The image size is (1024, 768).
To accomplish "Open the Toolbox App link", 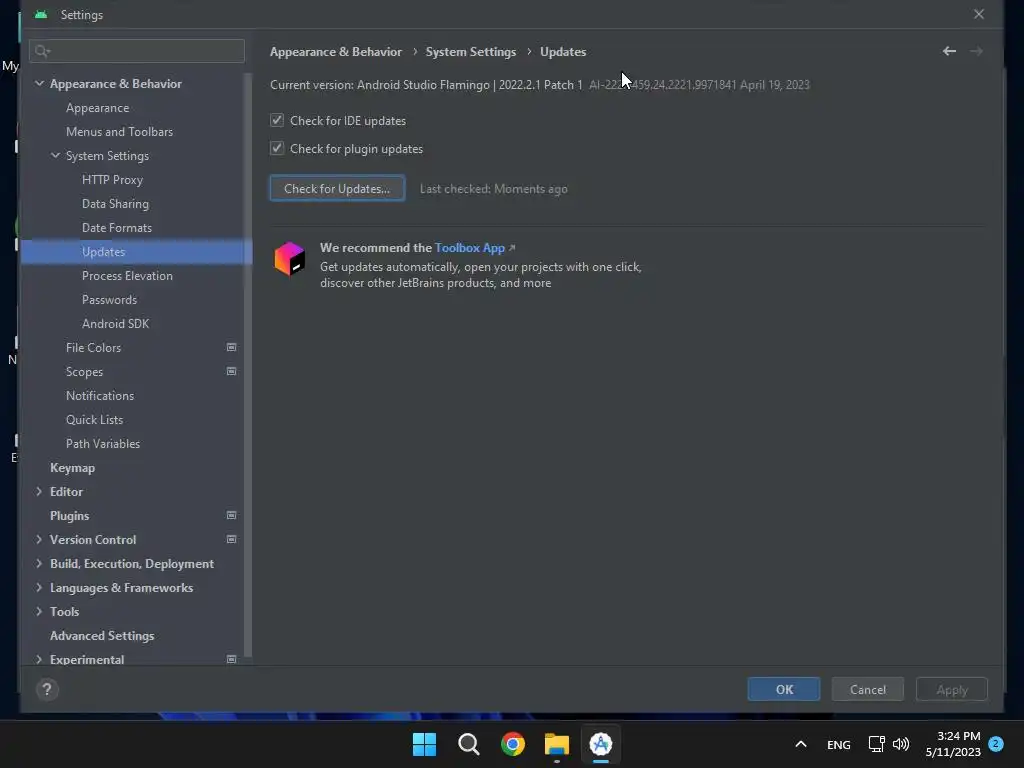I will click(x=470, y=248).
